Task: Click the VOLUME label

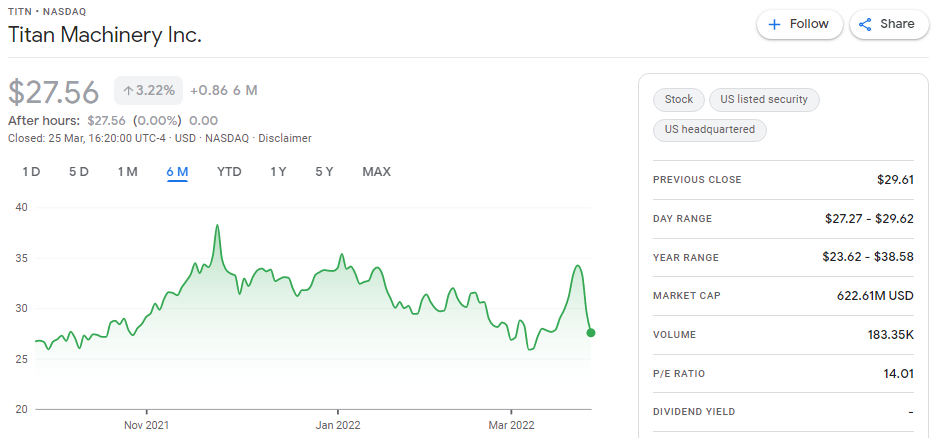Action: coord(674,334)
